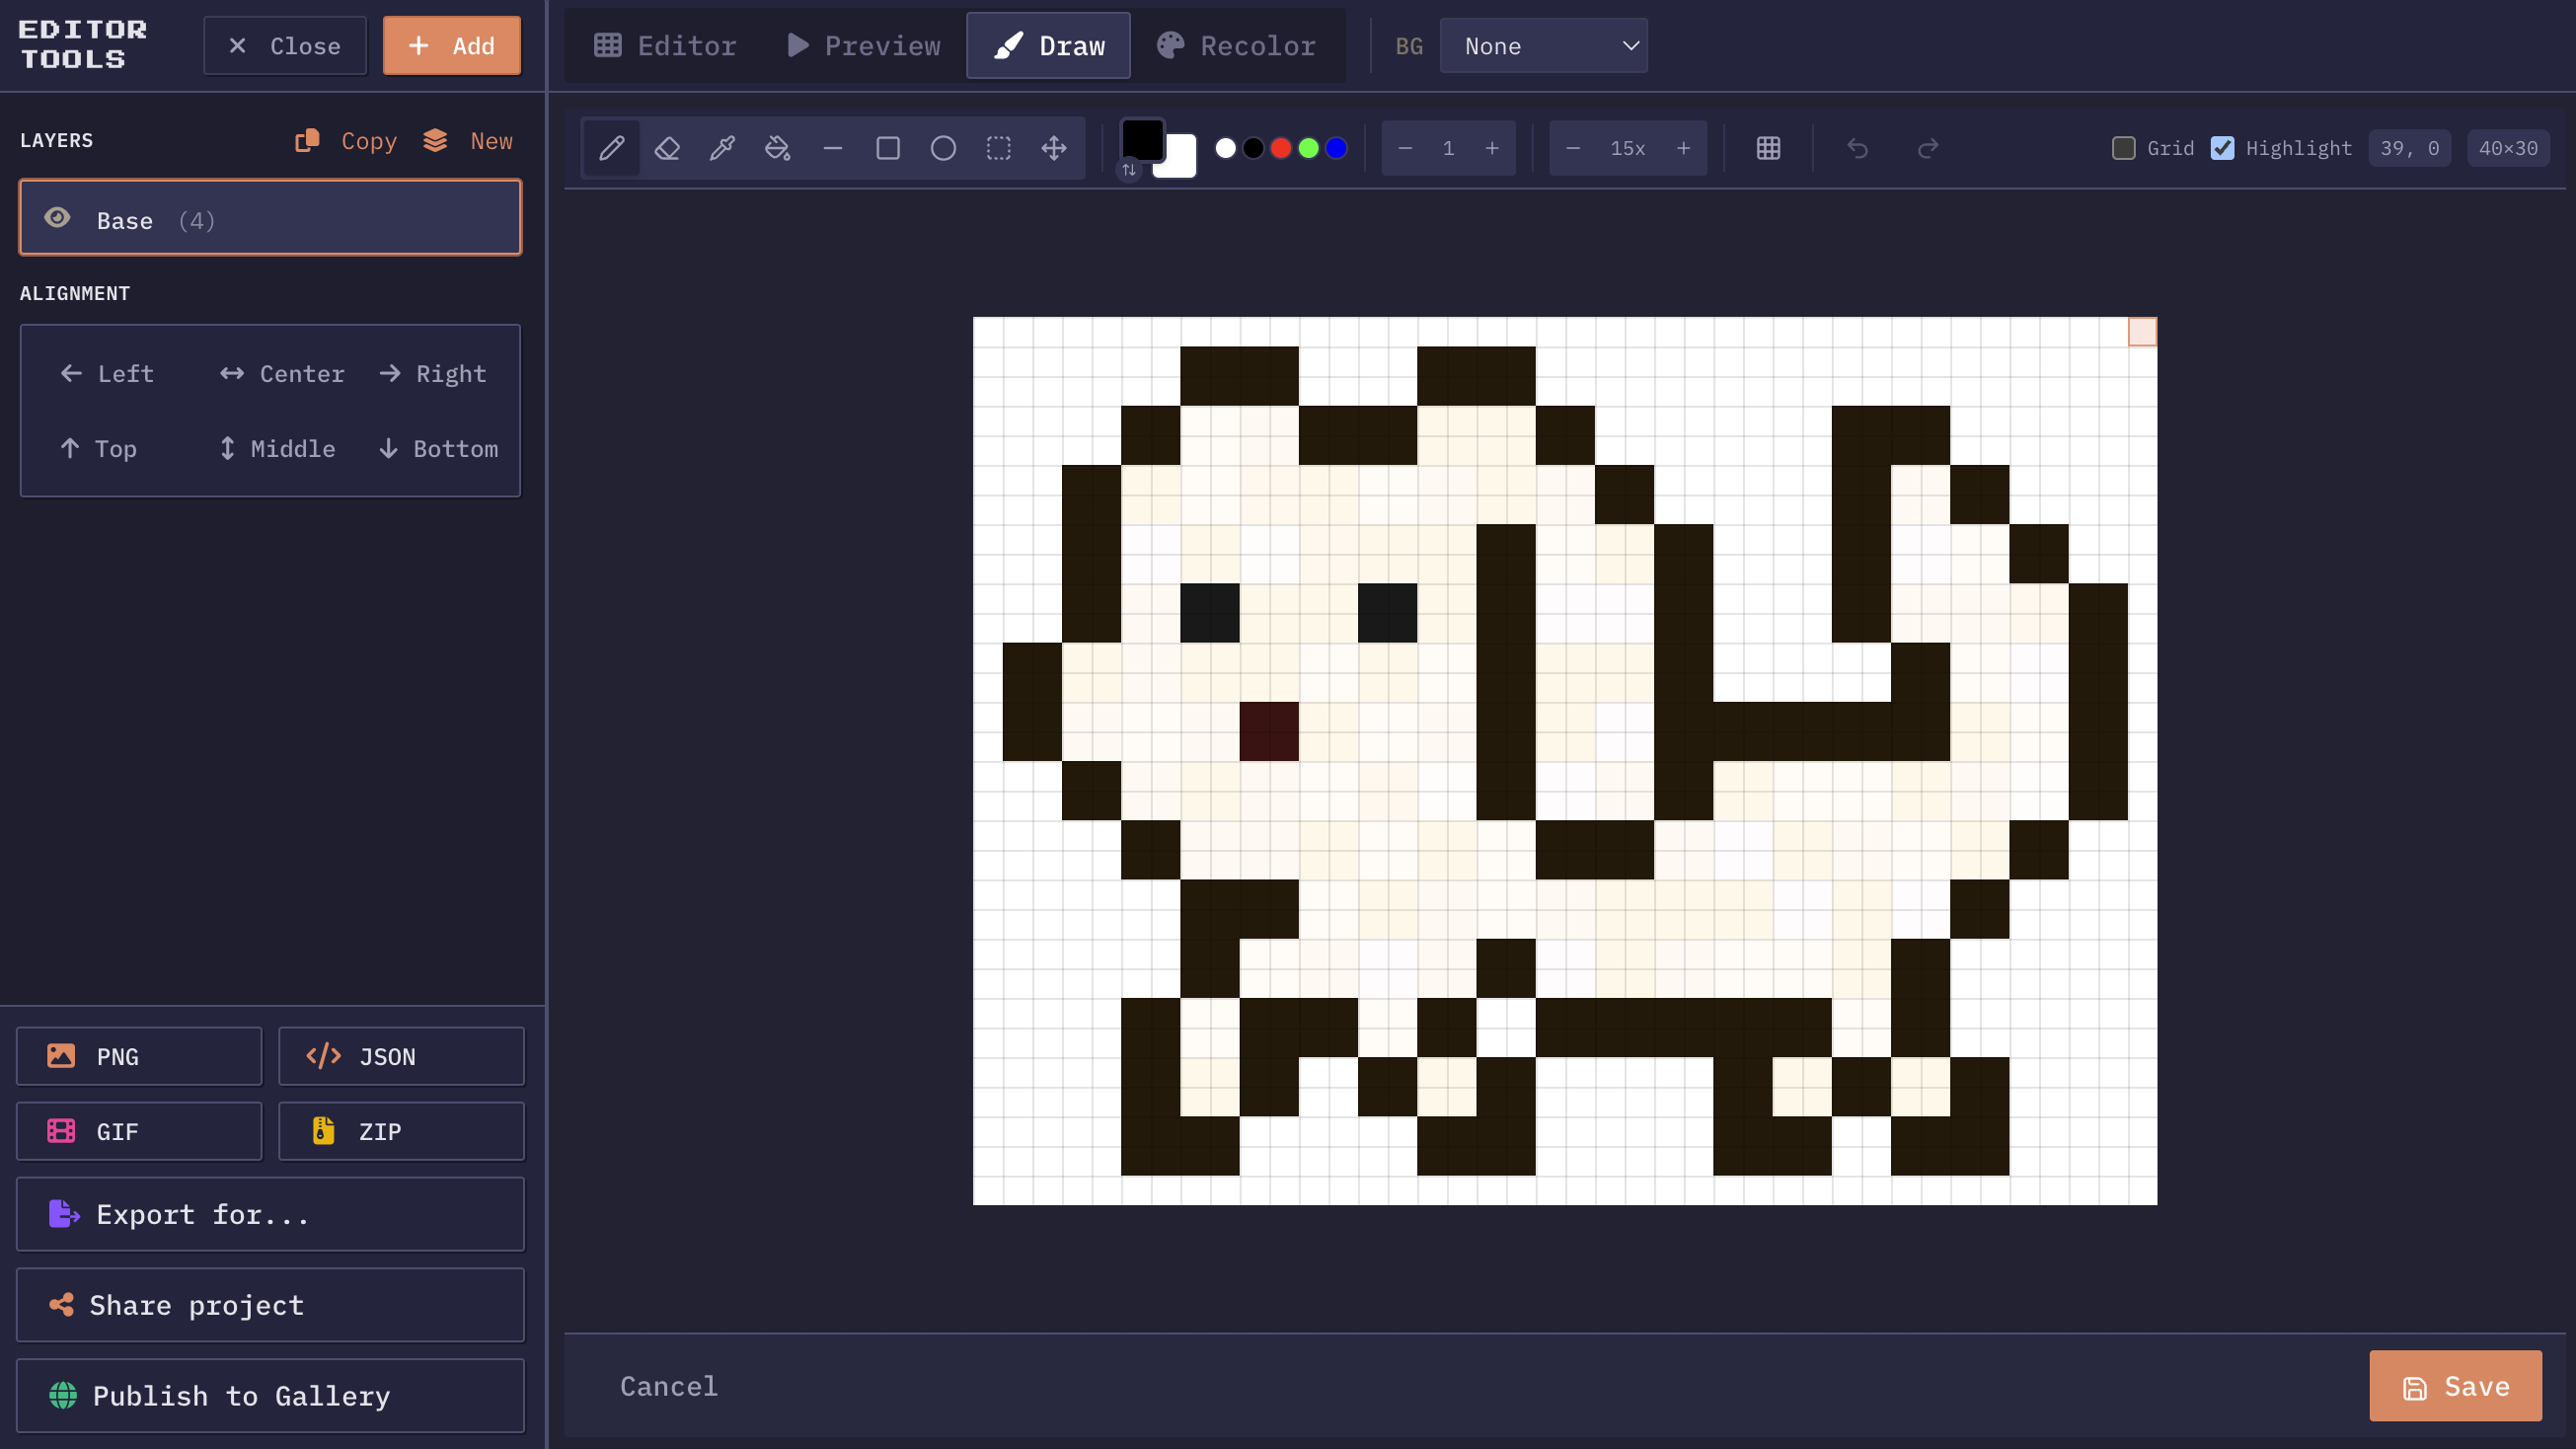Swap foreground and background colors
The height and width of the screenshot is (1449, 2576).
pyautogui.click(x=1129, y=170)
